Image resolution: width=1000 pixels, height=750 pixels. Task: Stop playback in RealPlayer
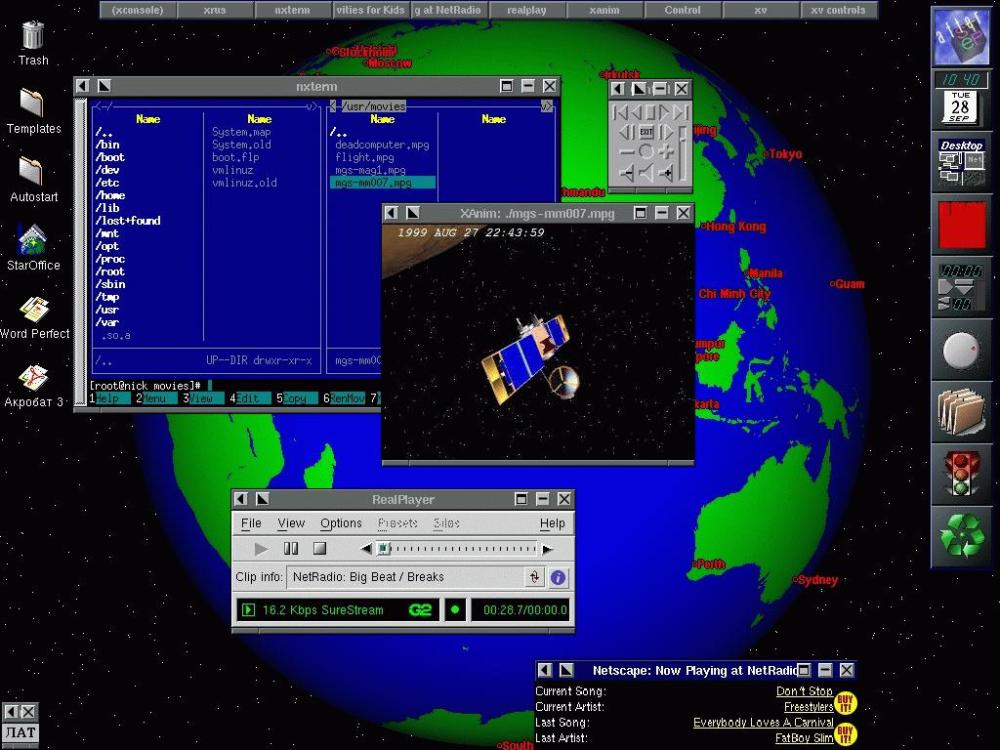(x=320, y=548)
